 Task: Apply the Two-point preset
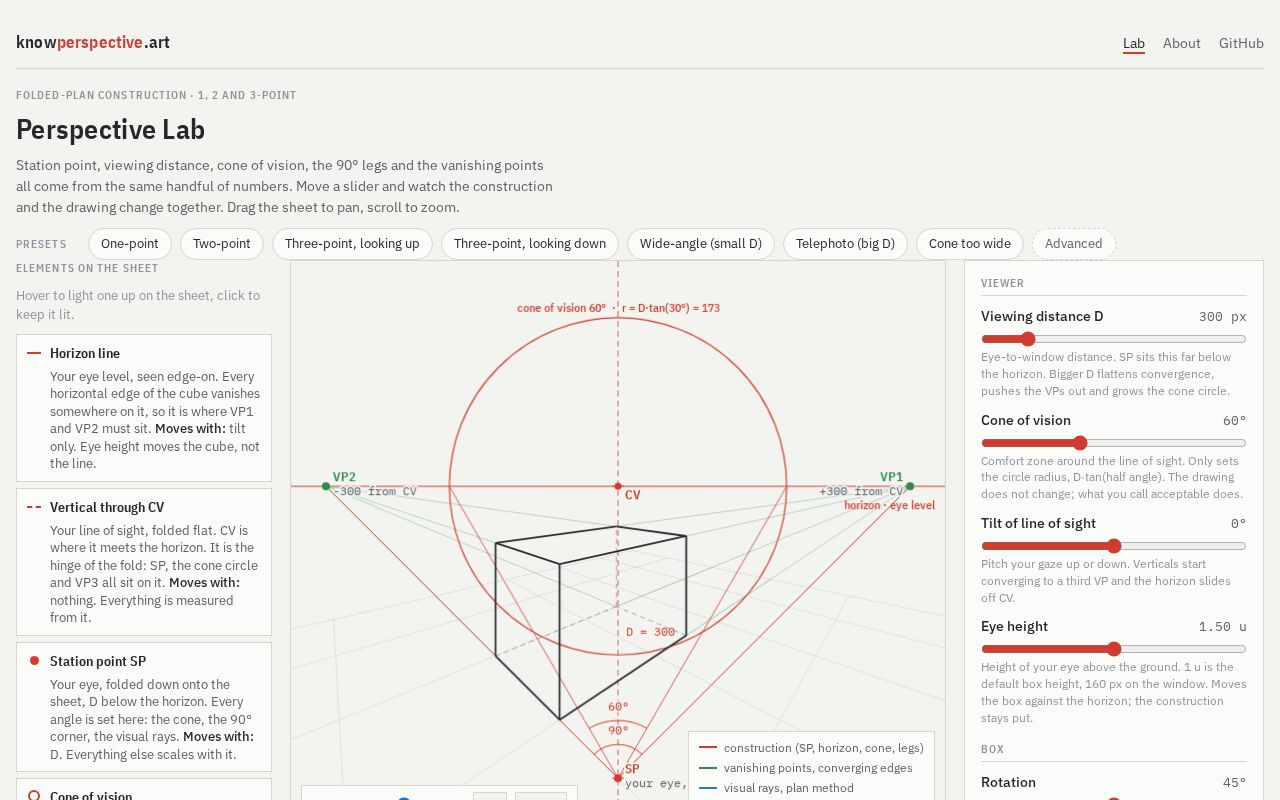(222, 244)
